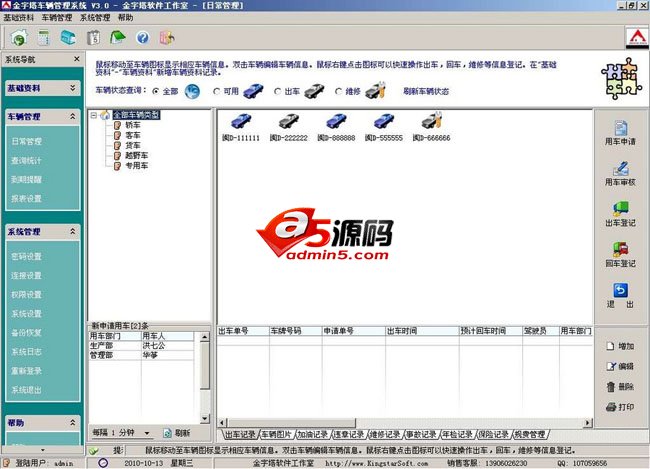
Task: Open 用车审核 review icon
Action: 621,169
